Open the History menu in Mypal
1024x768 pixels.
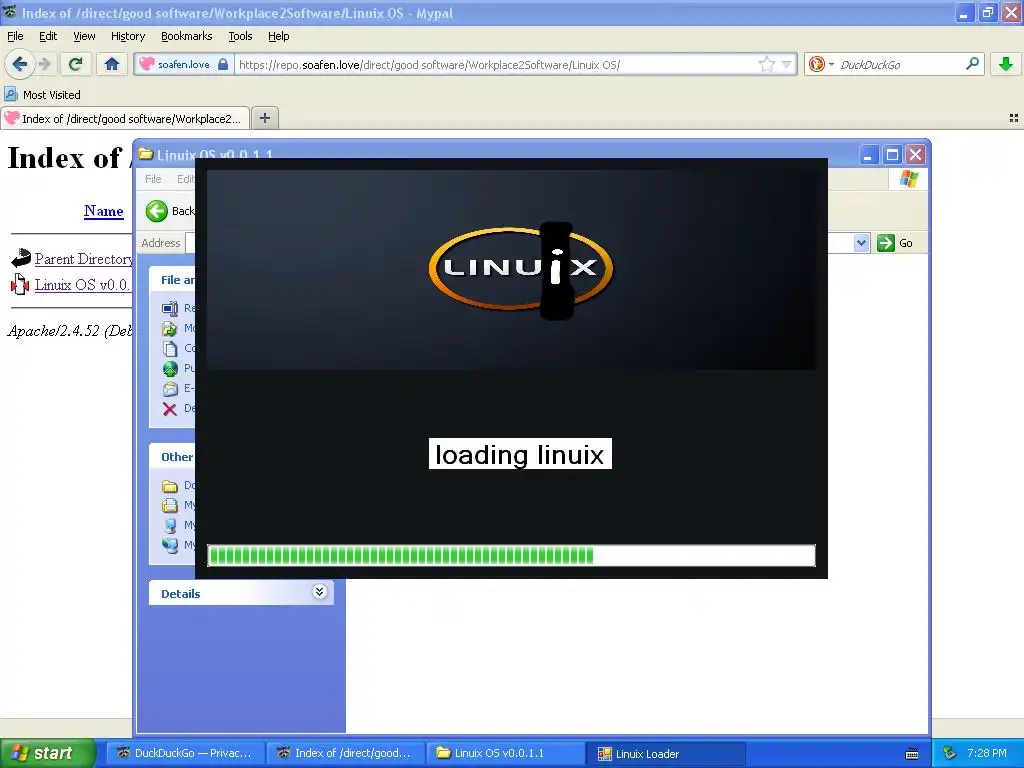[x=127, y=36]
